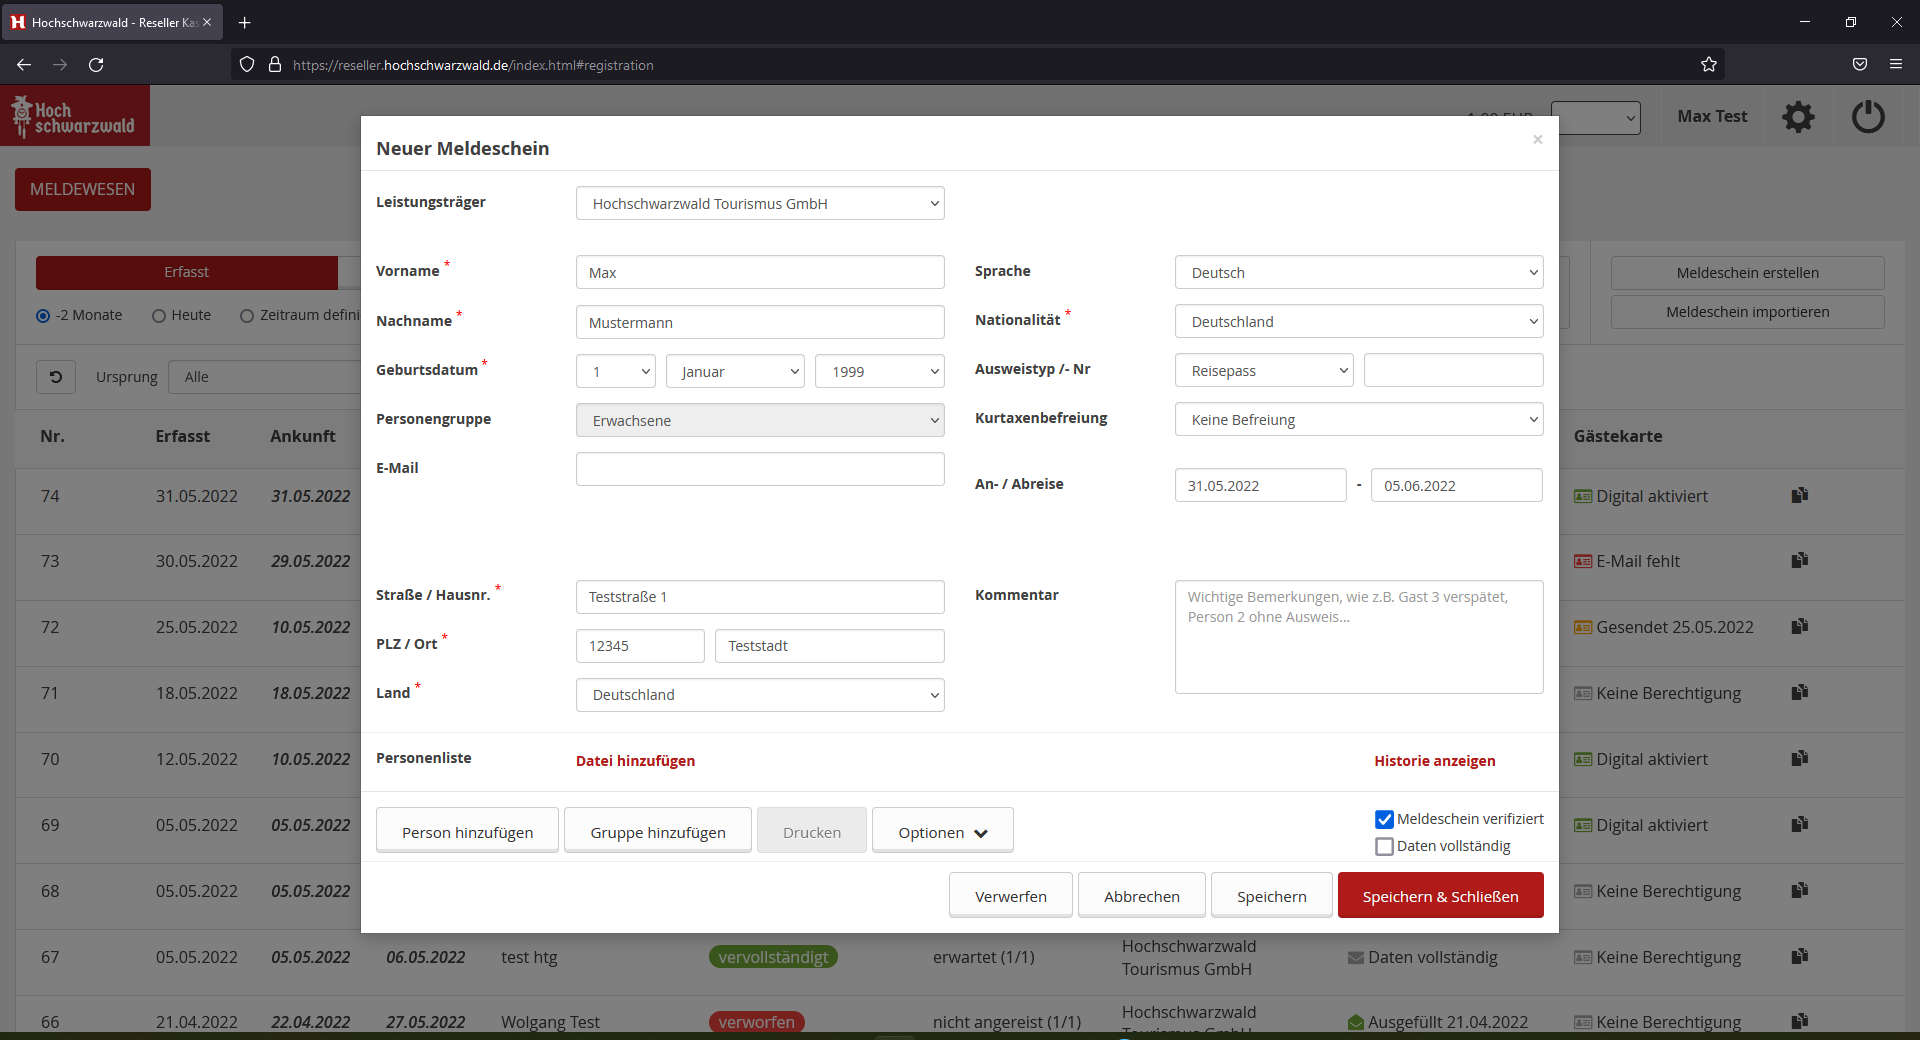Enable the Daten vollständig checkbox
This screenshot has height=1040, width=1920.
click(1384, 847)
